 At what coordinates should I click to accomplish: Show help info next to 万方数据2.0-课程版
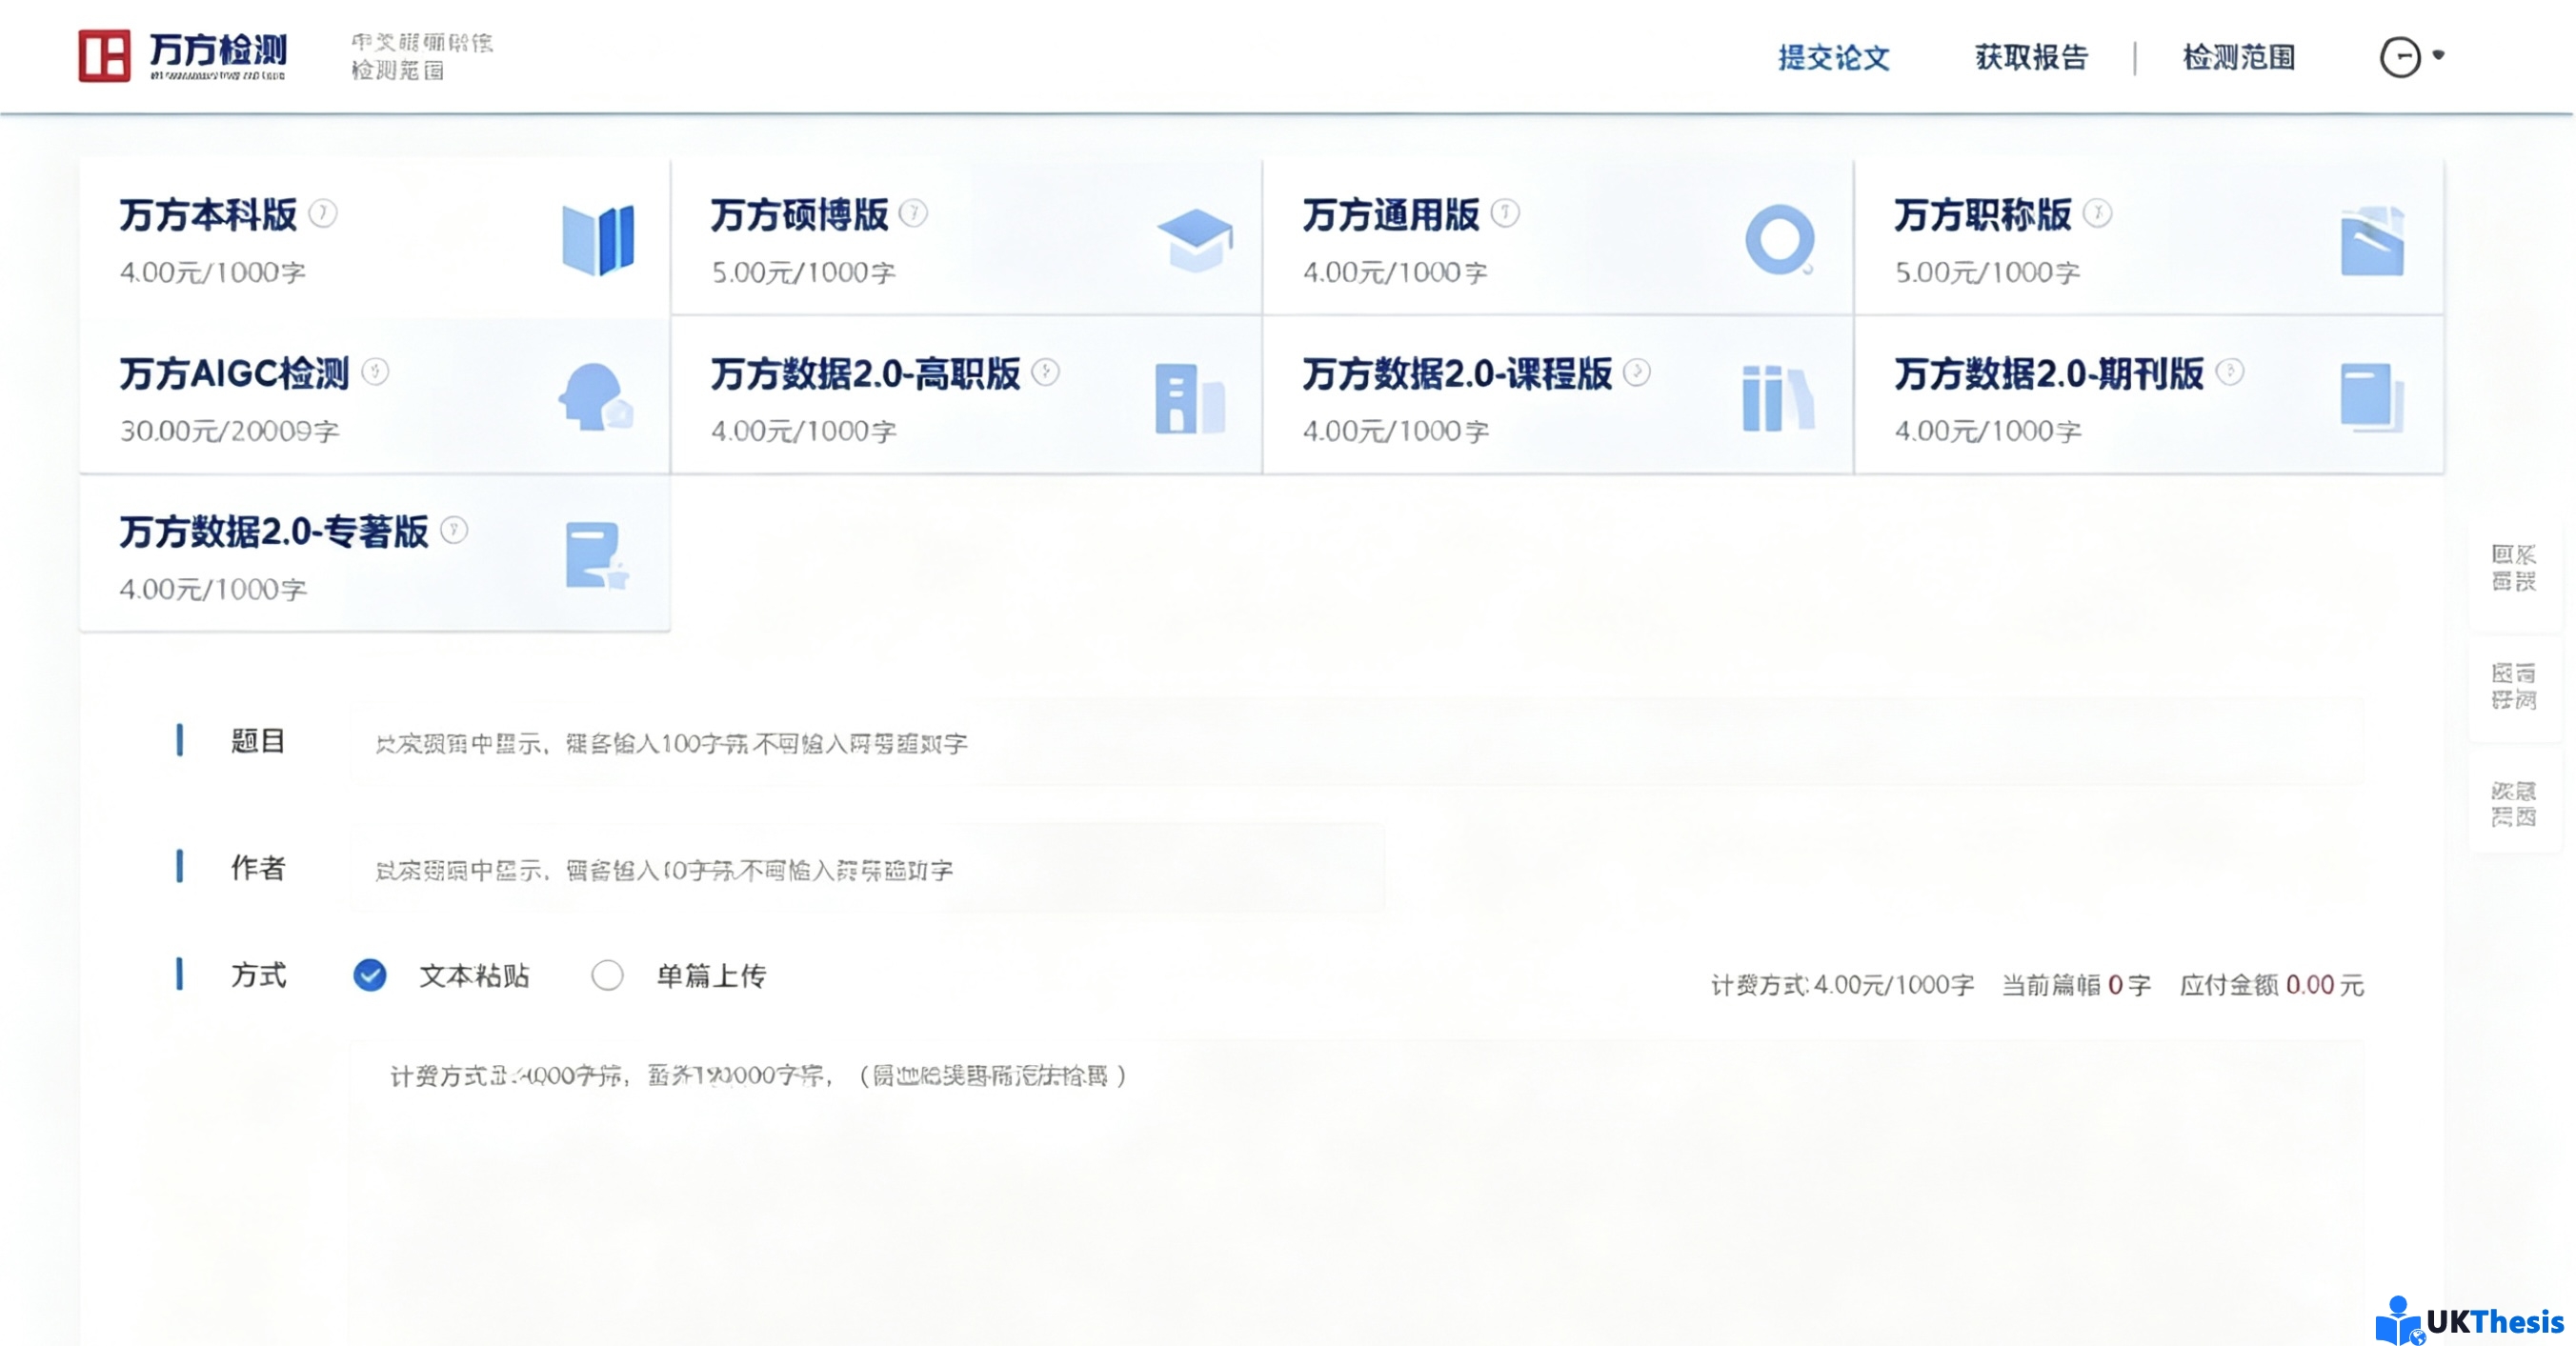tap(1637, 372)
